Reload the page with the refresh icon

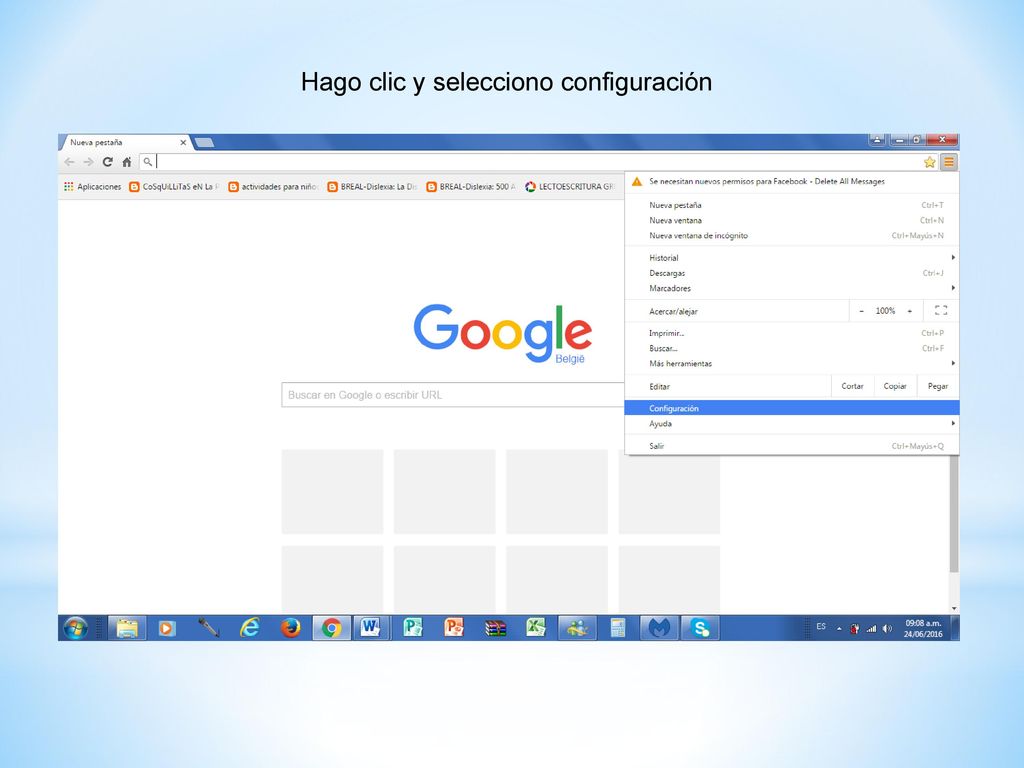click(x=108, y=162)
